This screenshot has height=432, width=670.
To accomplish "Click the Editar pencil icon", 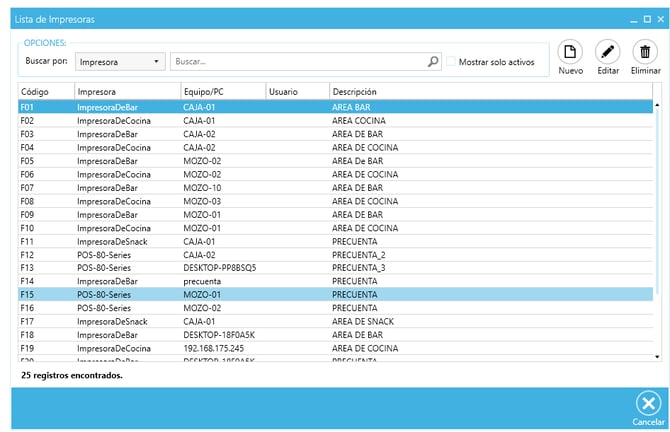I will 607,53.
